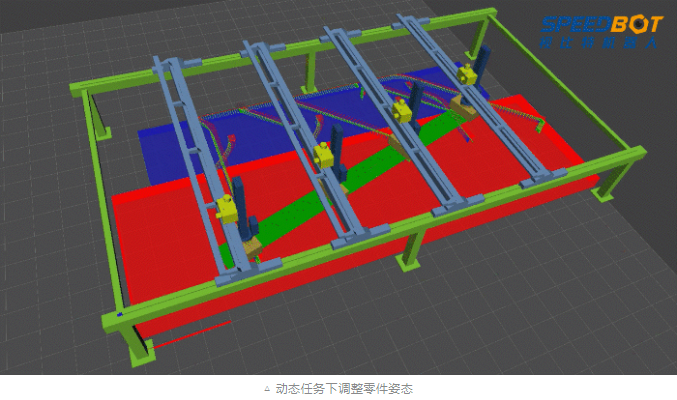Click the SPEEDBOT logo in the corner
677x400 pixels.
point(599,31)
